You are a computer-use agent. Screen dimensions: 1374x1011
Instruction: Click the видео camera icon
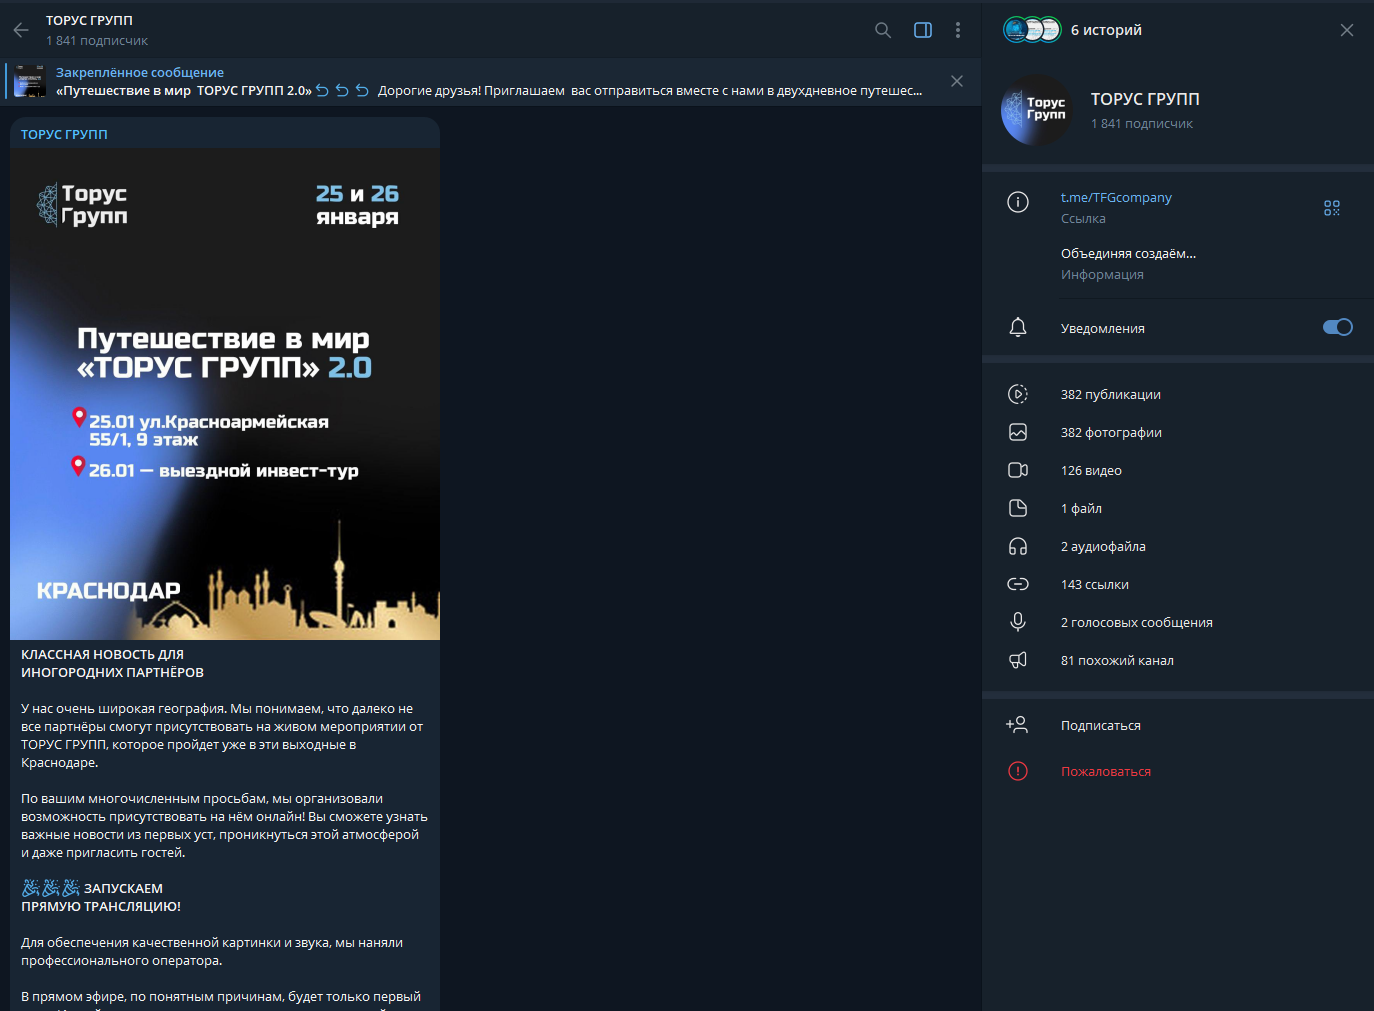(1018, 470)
